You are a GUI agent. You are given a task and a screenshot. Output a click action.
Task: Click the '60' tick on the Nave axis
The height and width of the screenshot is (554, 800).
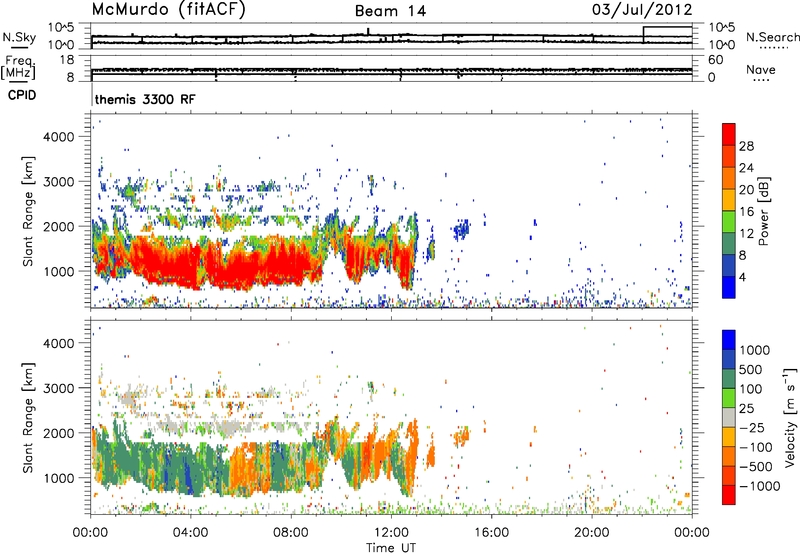[x=716, y=60]
